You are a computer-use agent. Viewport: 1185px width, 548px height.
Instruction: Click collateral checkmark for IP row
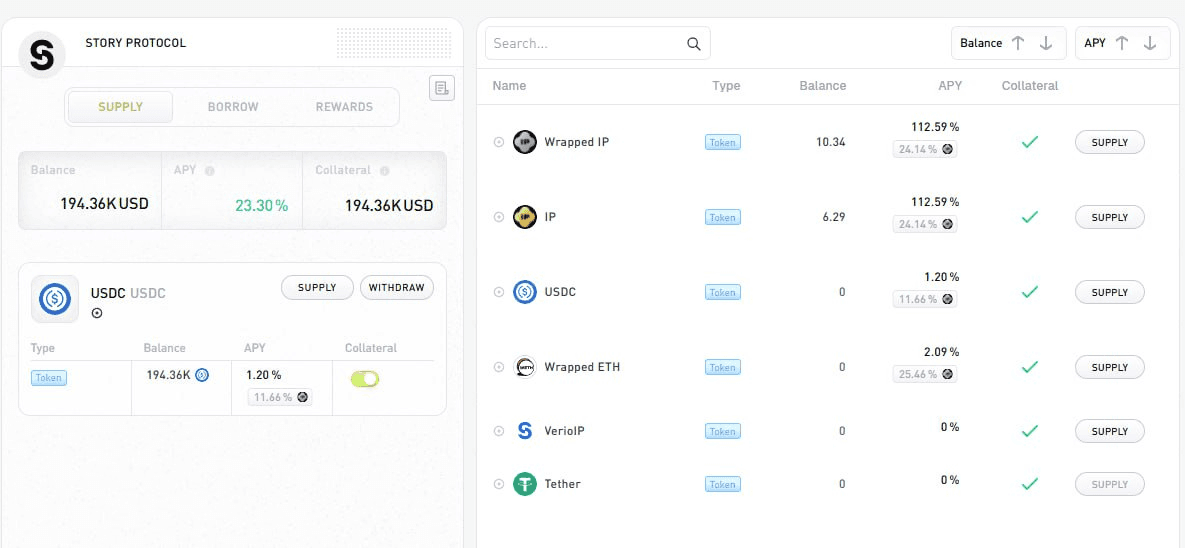pos(1029,217)
